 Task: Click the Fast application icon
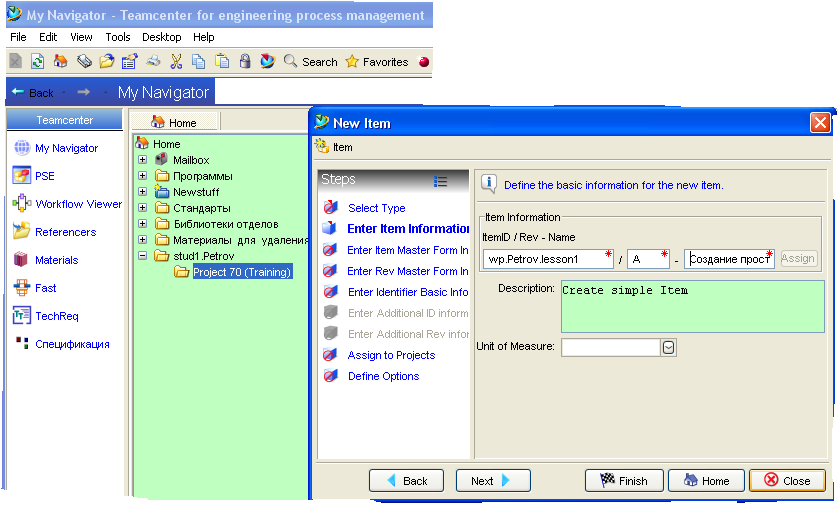22,287
